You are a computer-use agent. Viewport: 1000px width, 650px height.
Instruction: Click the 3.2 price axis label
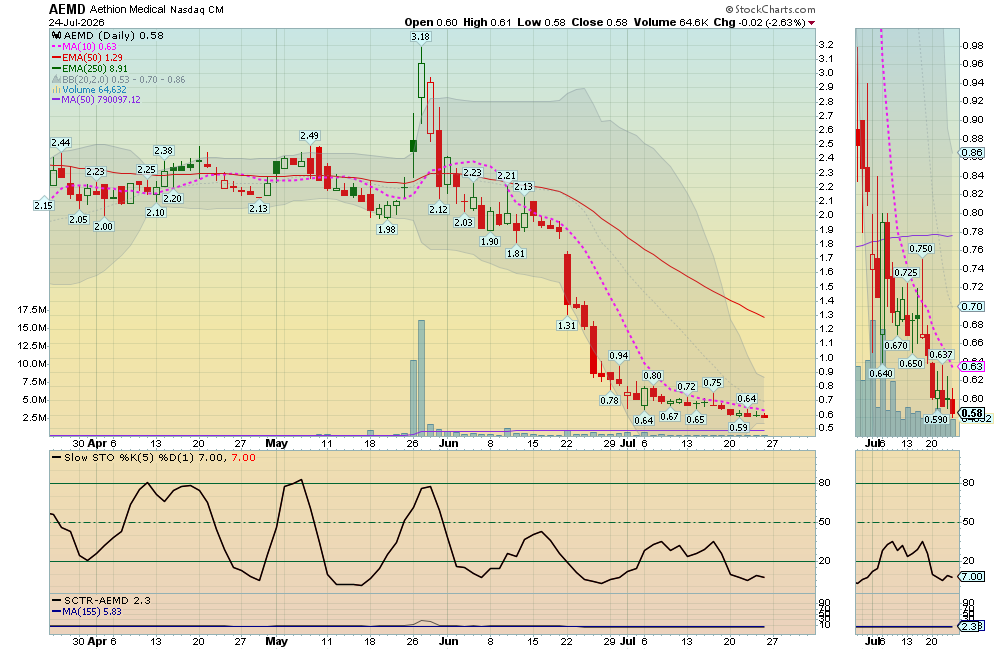pos(826,45)
